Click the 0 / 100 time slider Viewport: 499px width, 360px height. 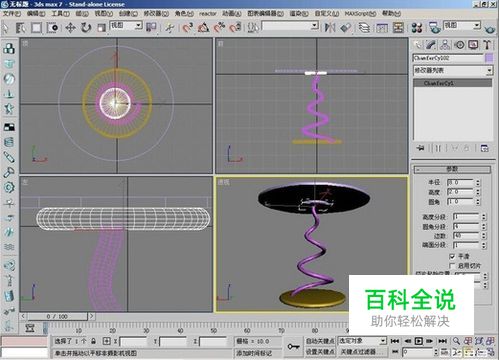pyautogui.click(x=57, y=316)
